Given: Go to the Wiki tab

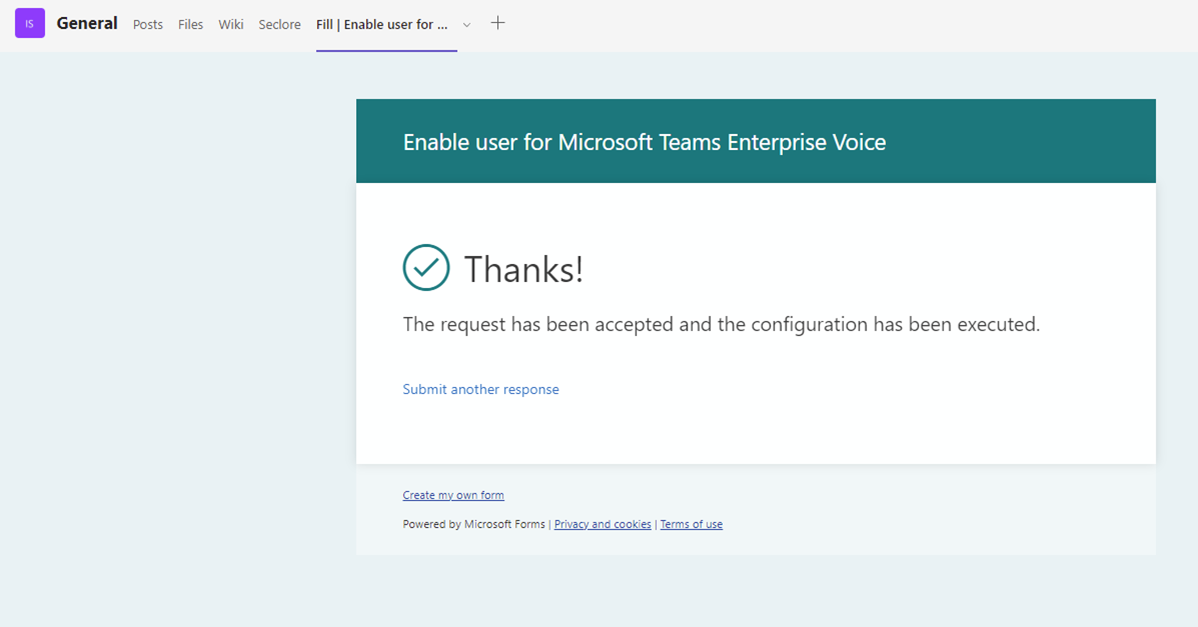Looking at the screenshot, I should pos(231,24).
